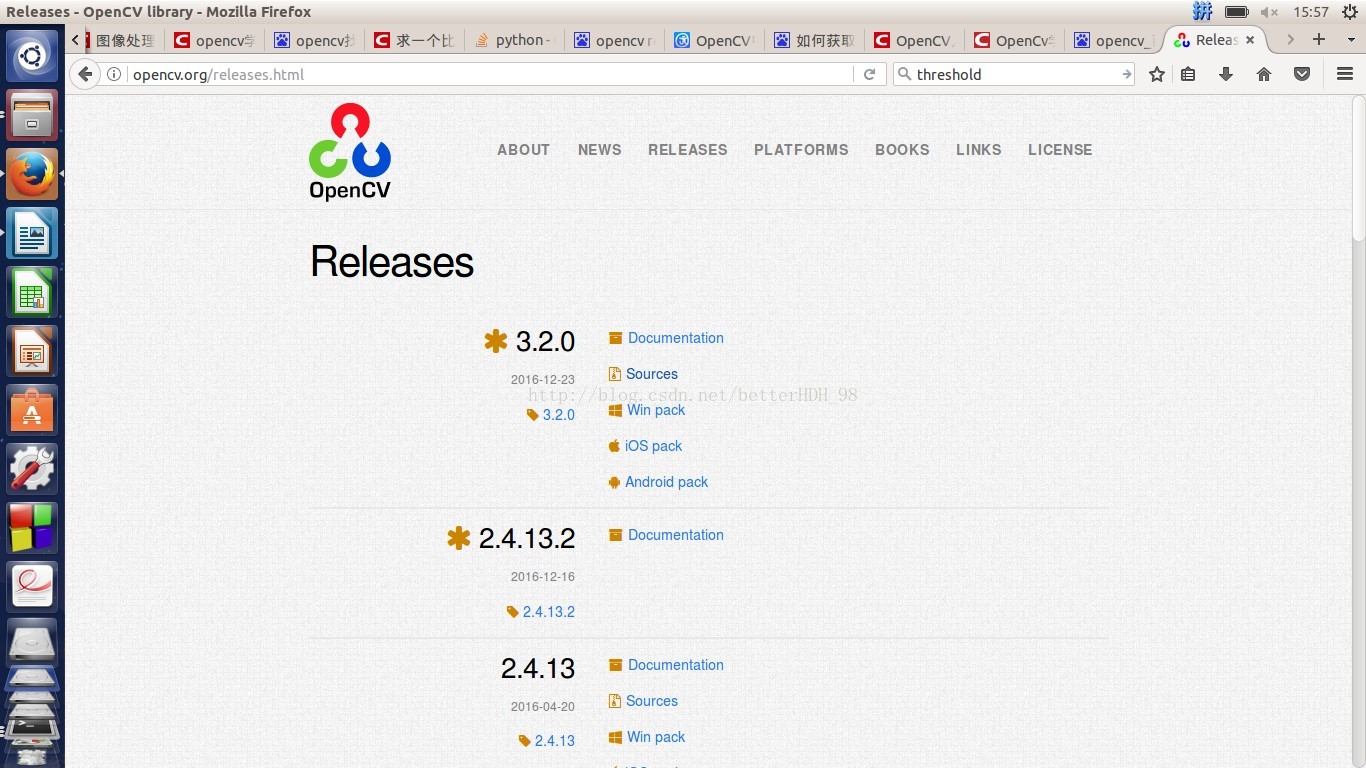Click the search box containing threshold

tap(1014, 74)
